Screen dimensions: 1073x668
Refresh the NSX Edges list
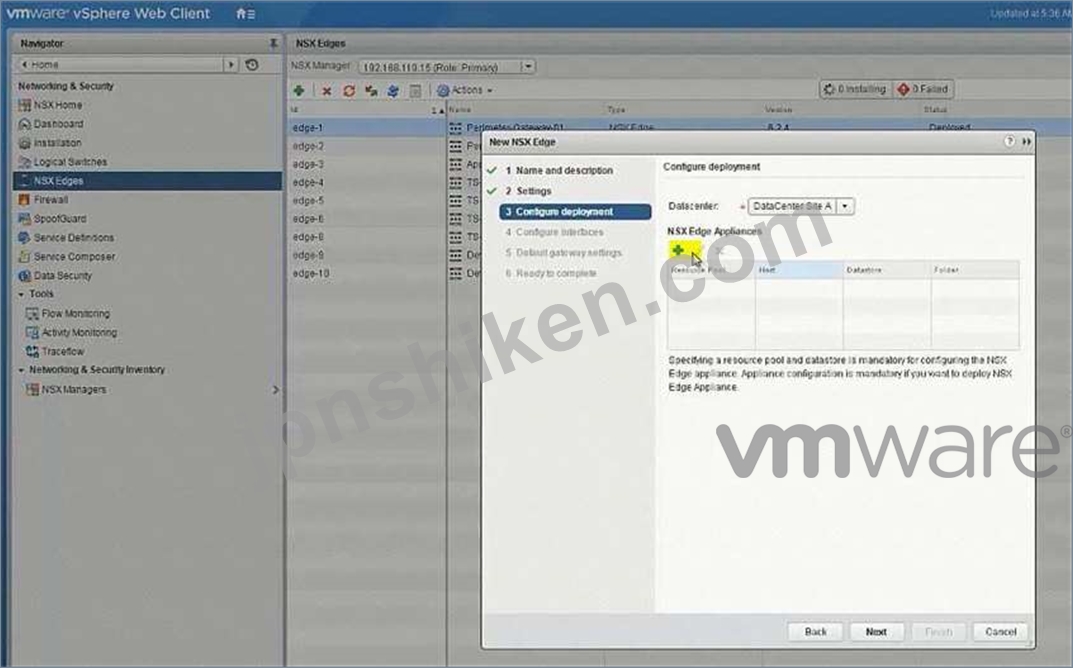[x=349, y=90]
